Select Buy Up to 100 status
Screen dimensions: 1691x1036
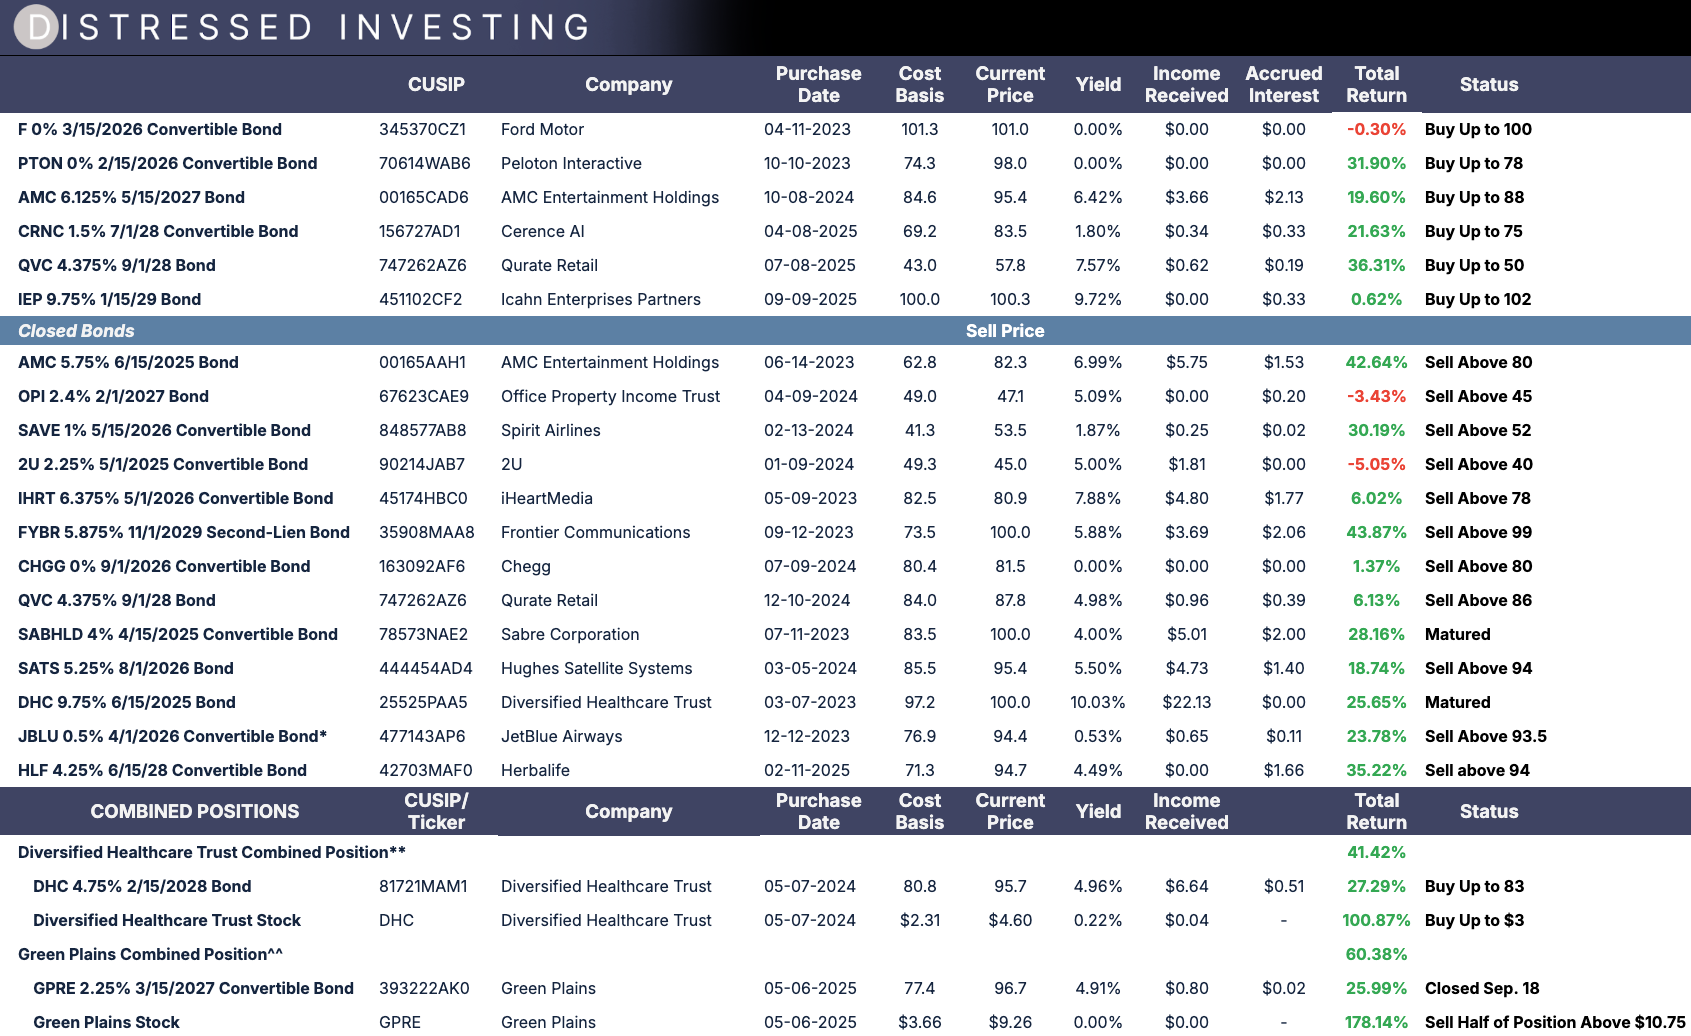click(x=1478, y=129)
